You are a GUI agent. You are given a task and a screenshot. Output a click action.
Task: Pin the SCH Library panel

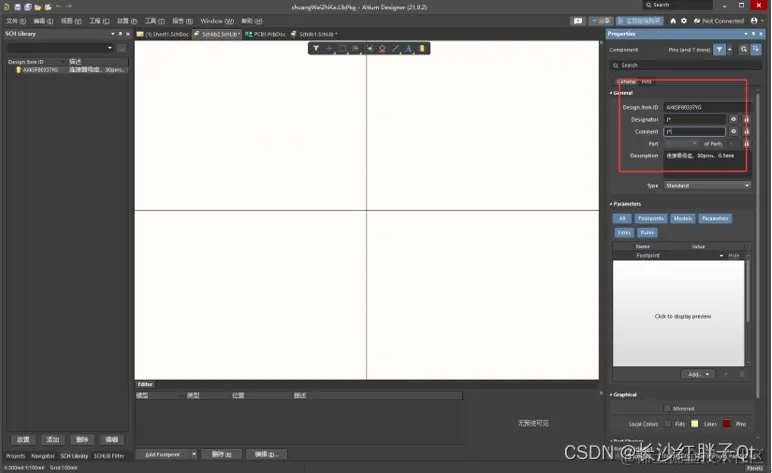[120, 34]
